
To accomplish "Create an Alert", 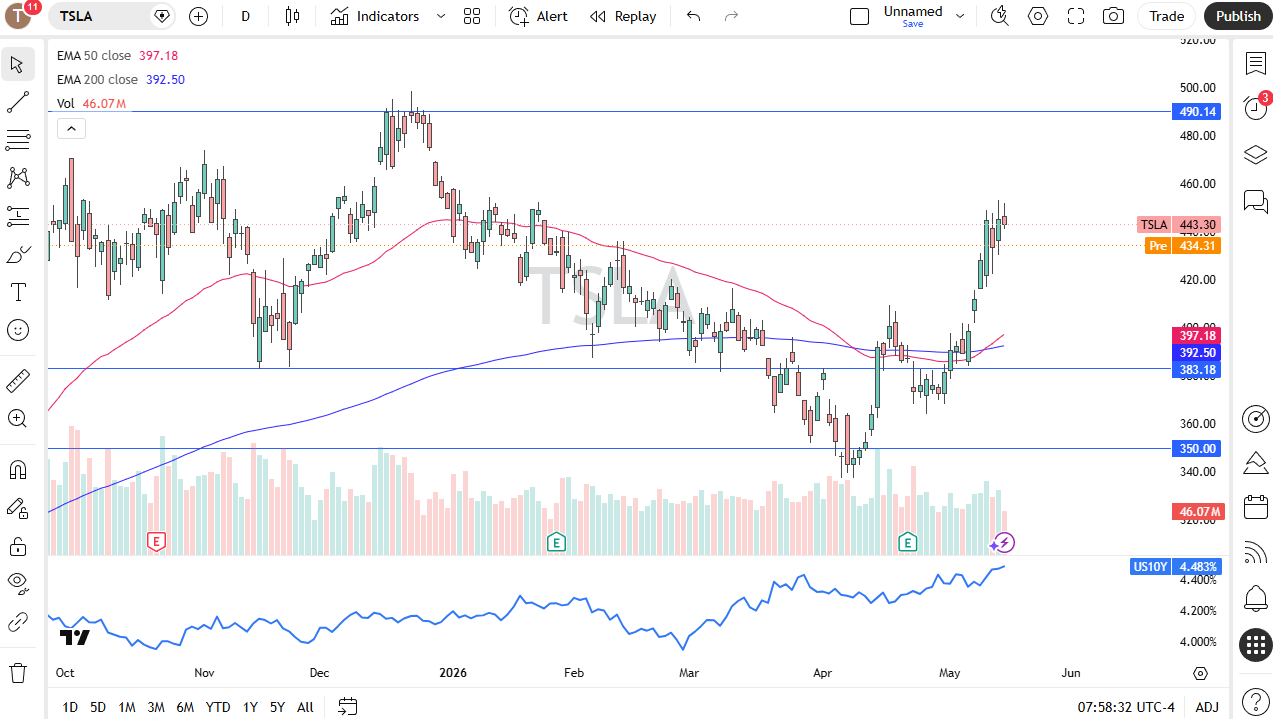I will pos(538,16).
